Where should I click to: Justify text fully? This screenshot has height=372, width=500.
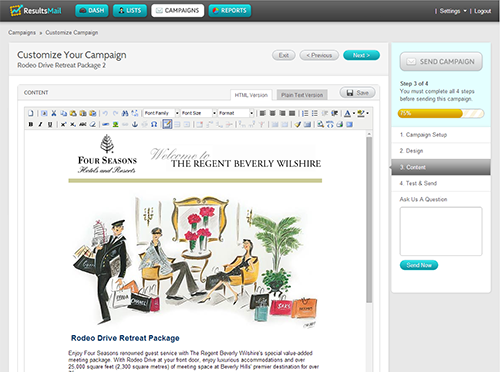pos(292,113)
